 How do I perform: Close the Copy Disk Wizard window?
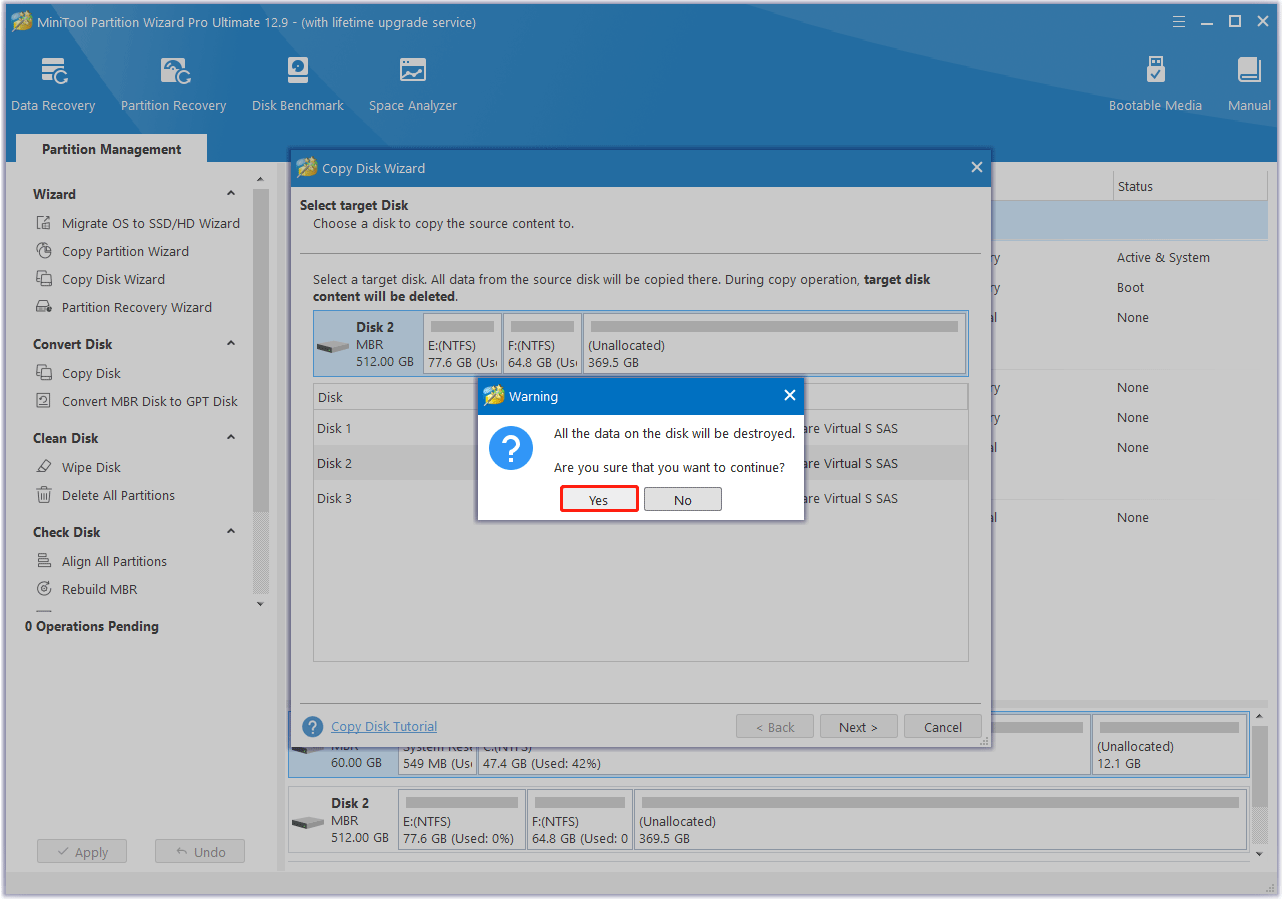(x=977, y=167)
